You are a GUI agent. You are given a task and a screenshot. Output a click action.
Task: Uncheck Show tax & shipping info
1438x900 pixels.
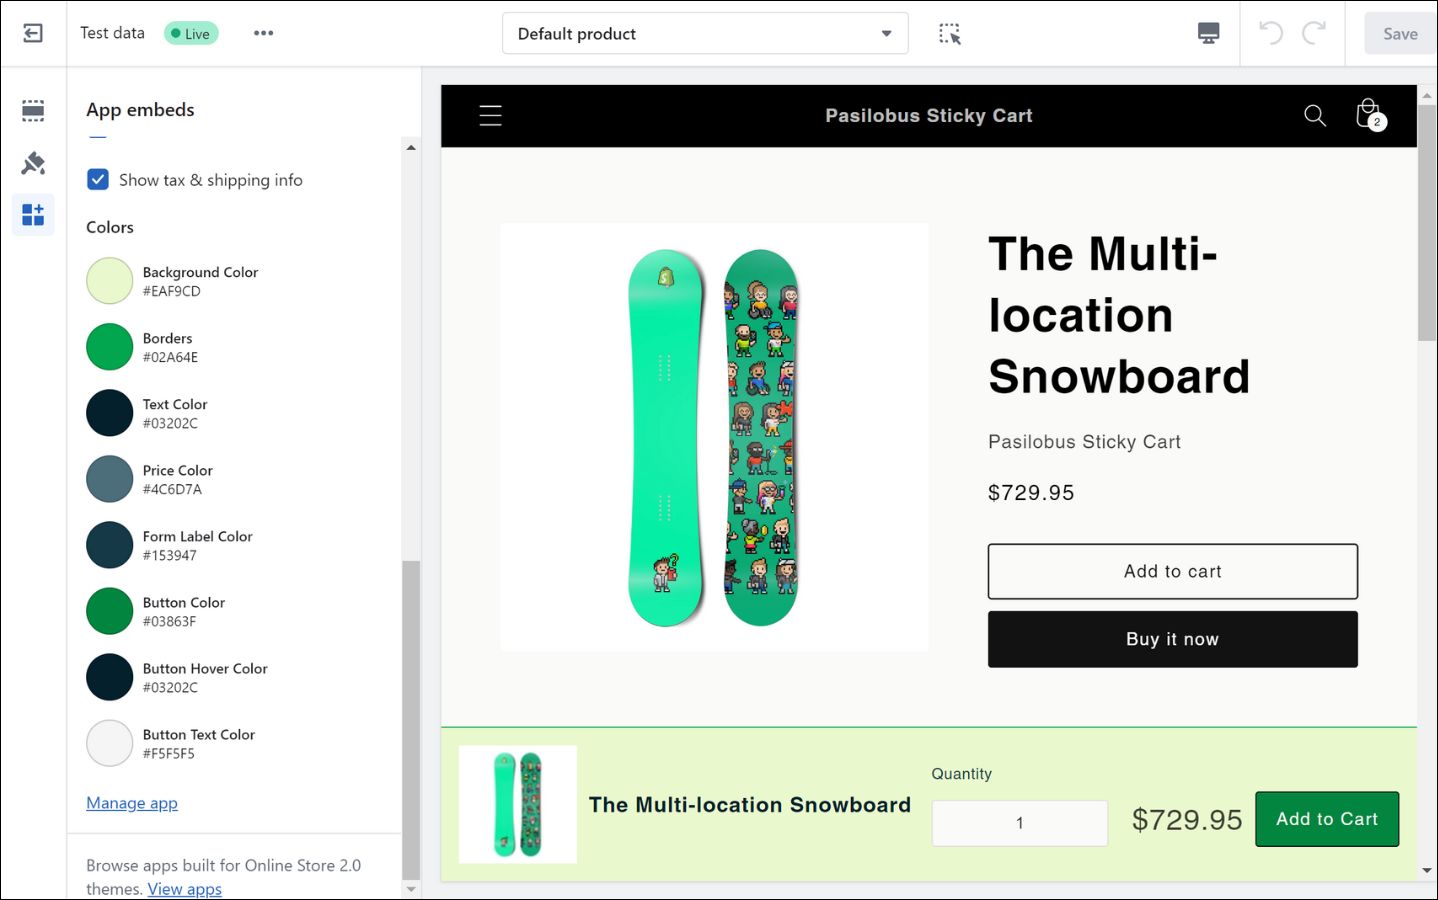(x=98, y=180)
